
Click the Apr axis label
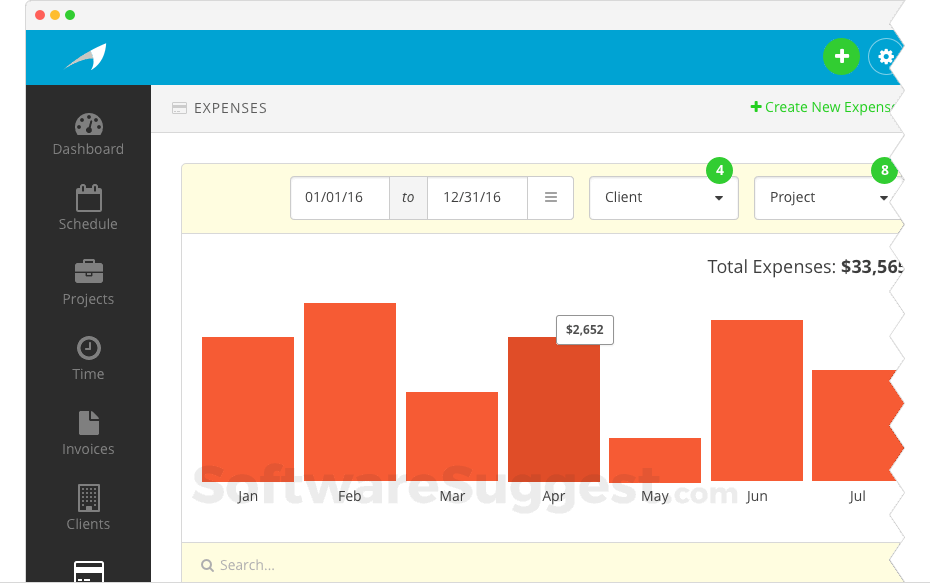(554, 496)
